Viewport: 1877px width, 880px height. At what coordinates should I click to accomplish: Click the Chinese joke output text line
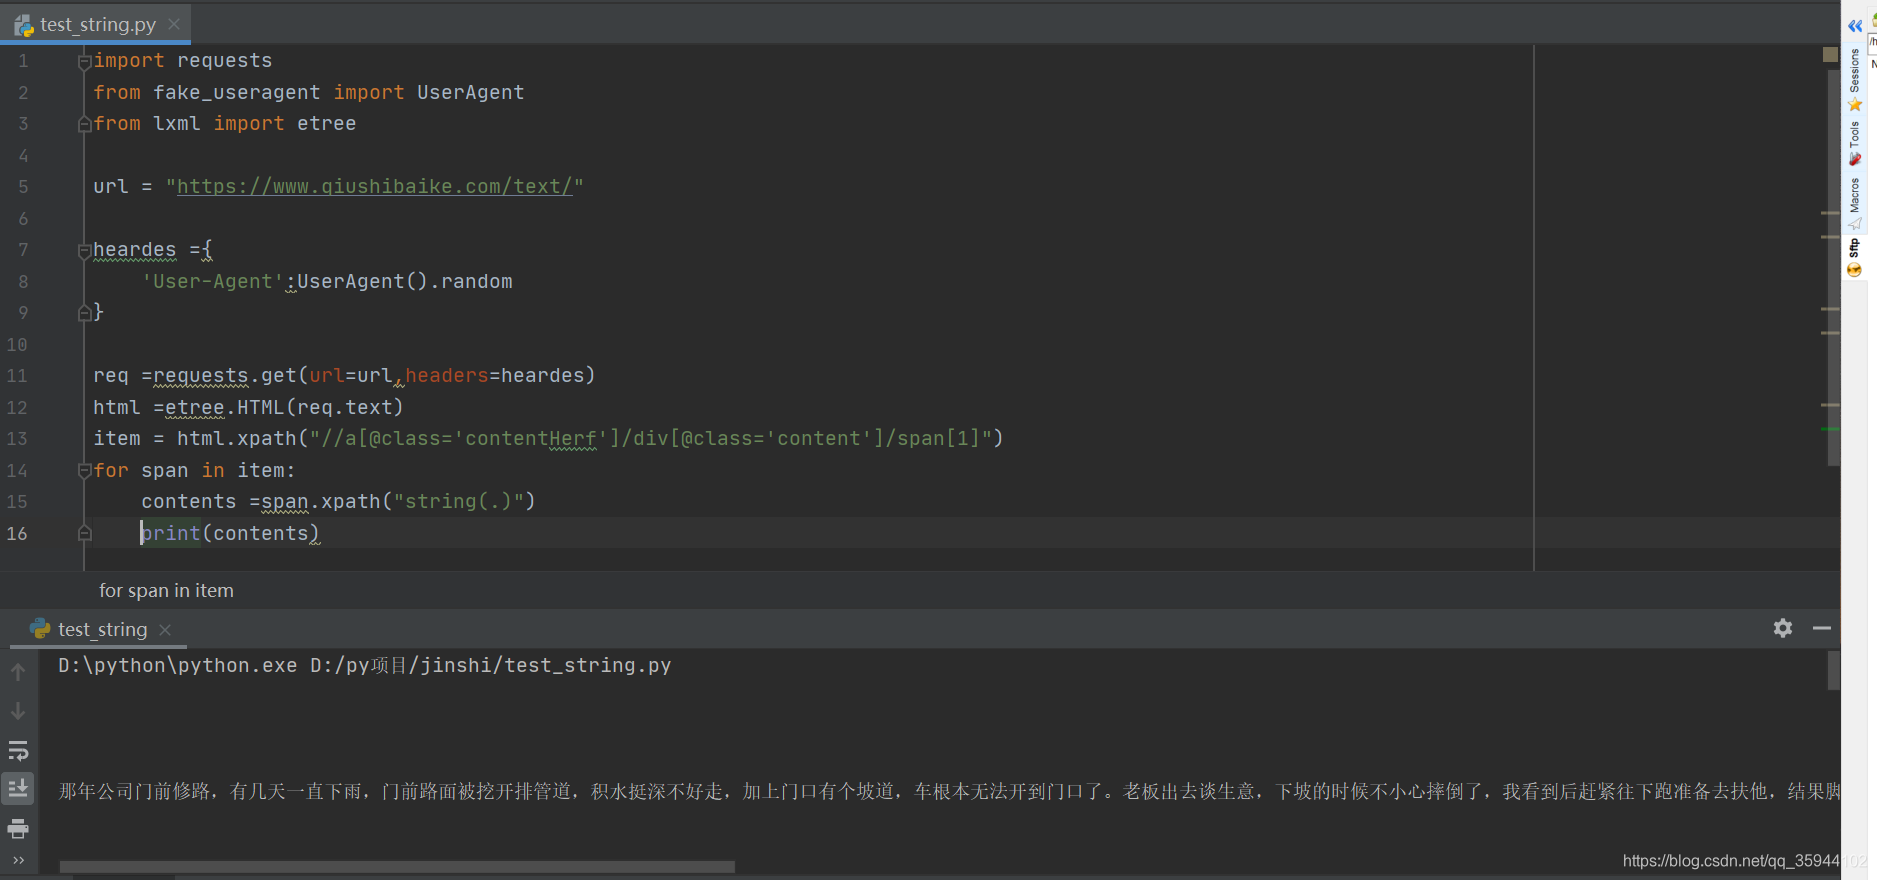point(949,791)
